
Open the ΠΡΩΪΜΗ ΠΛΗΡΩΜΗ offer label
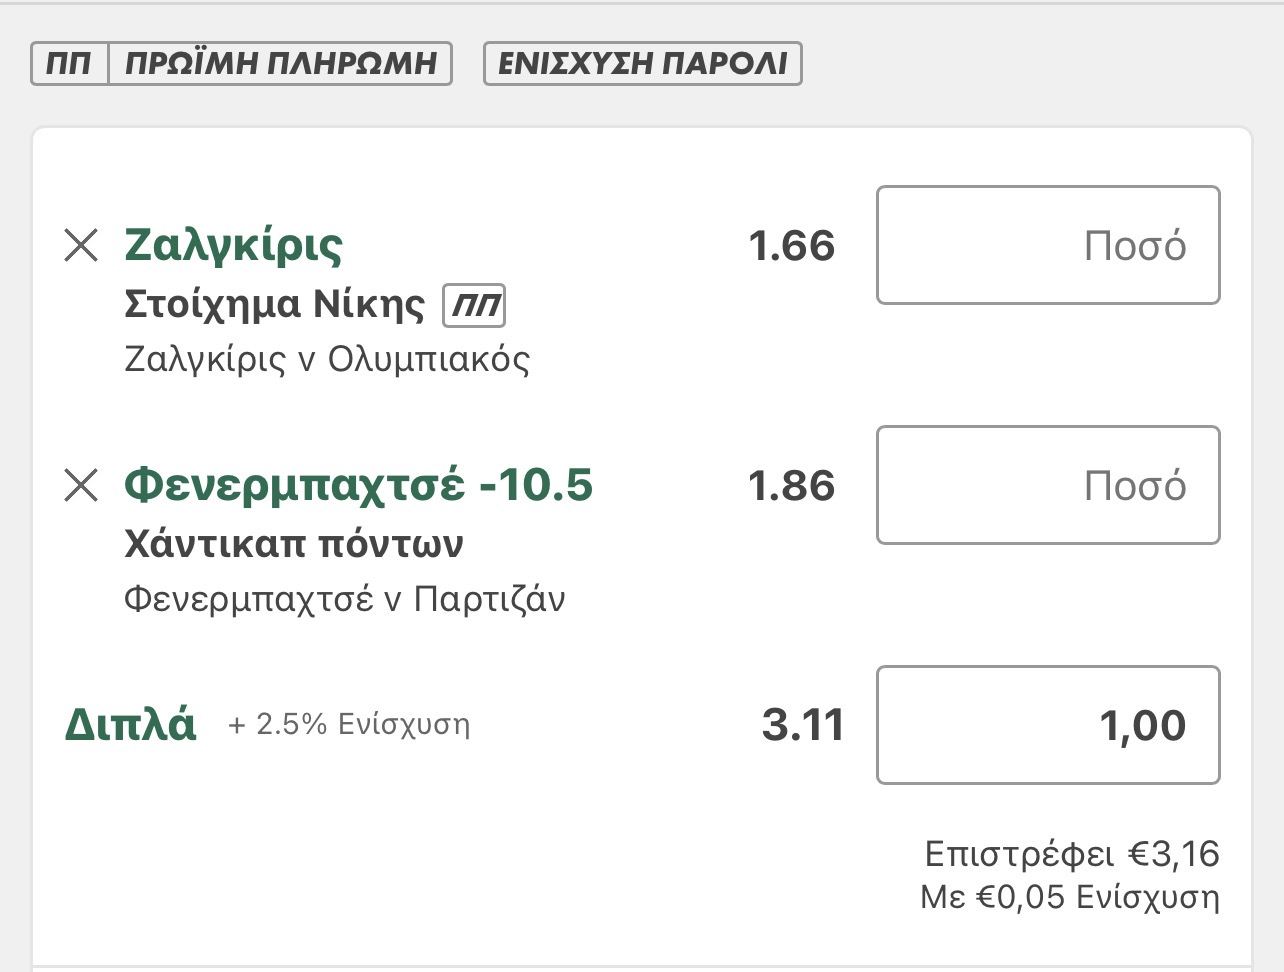[x=281, y=64]
